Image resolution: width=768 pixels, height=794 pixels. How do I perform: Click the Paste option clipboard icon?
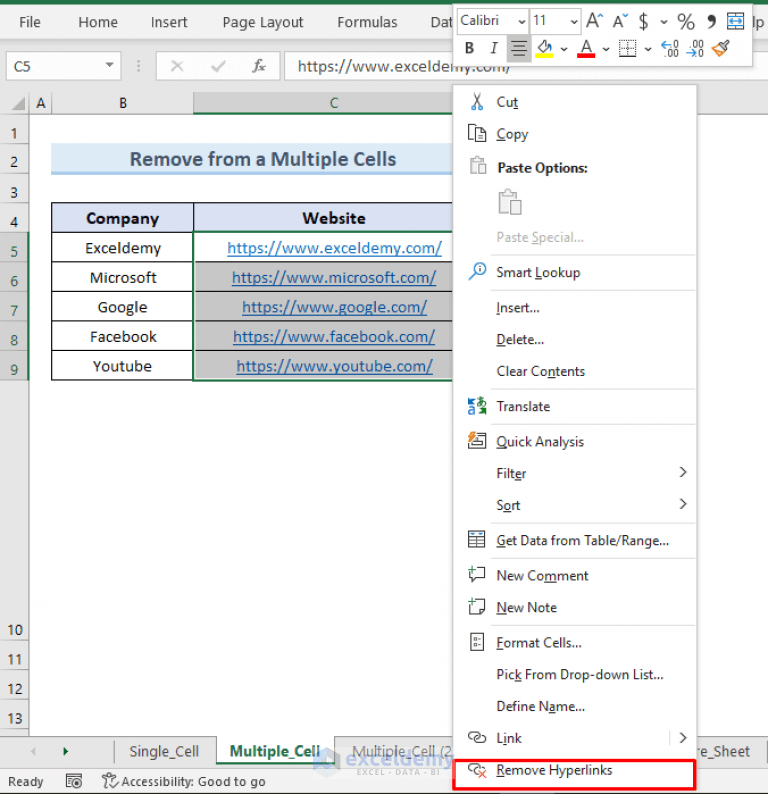click(510, 203)
